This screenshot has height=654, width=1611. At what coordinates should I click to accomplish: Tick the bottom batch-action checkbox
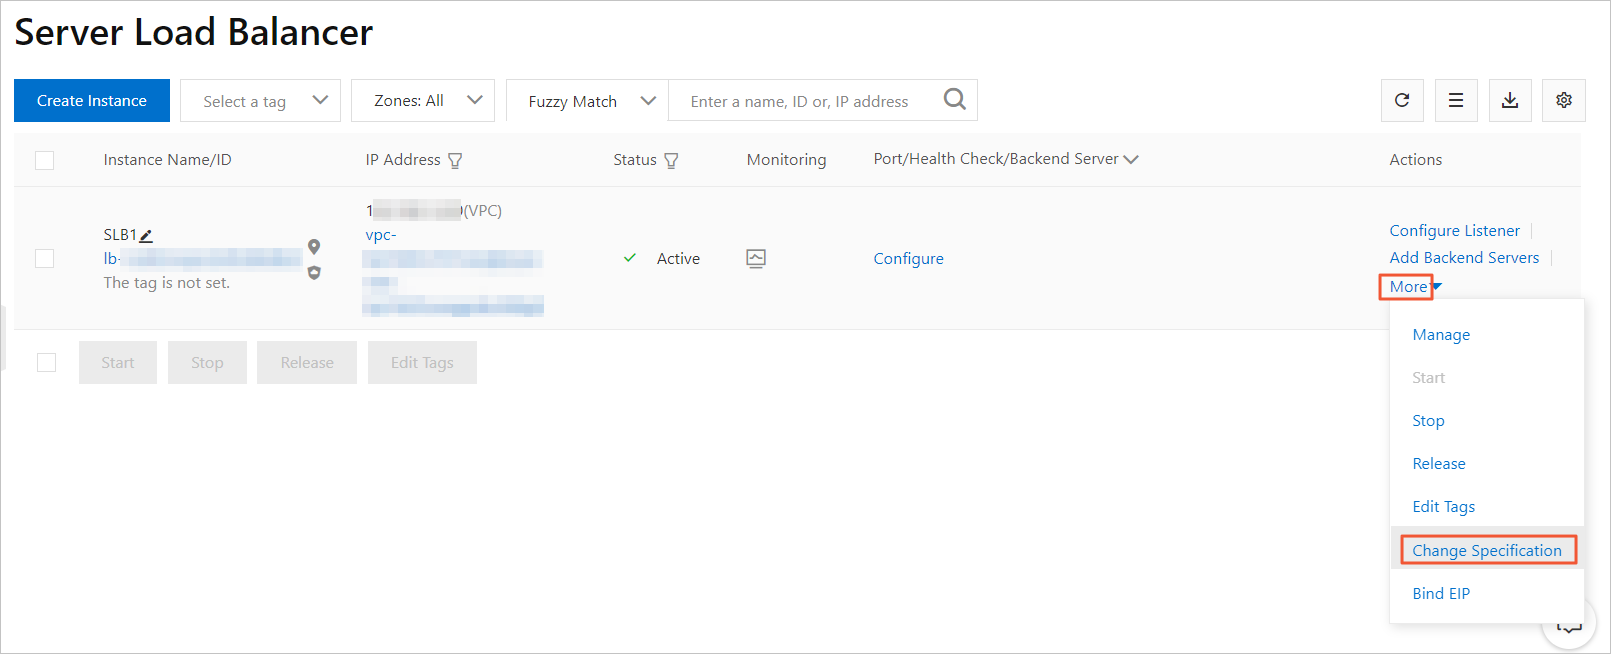click(47, 362)
